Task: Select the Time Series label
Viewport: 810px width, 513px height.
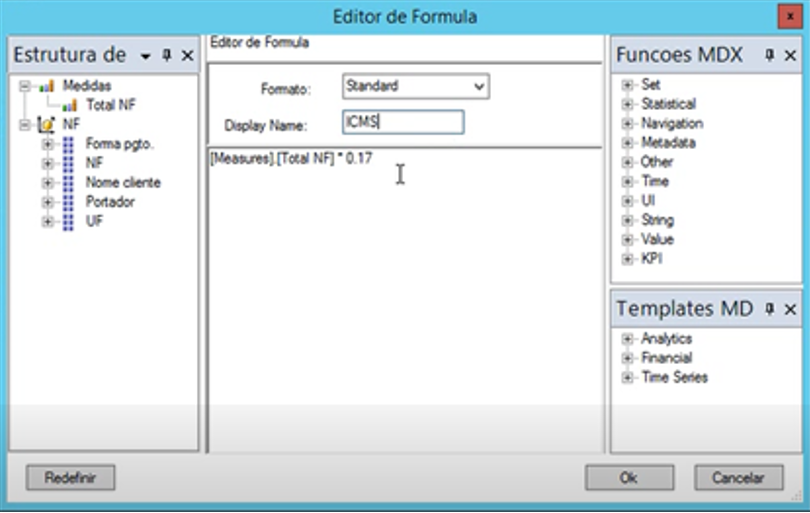Action: point(674,378)
